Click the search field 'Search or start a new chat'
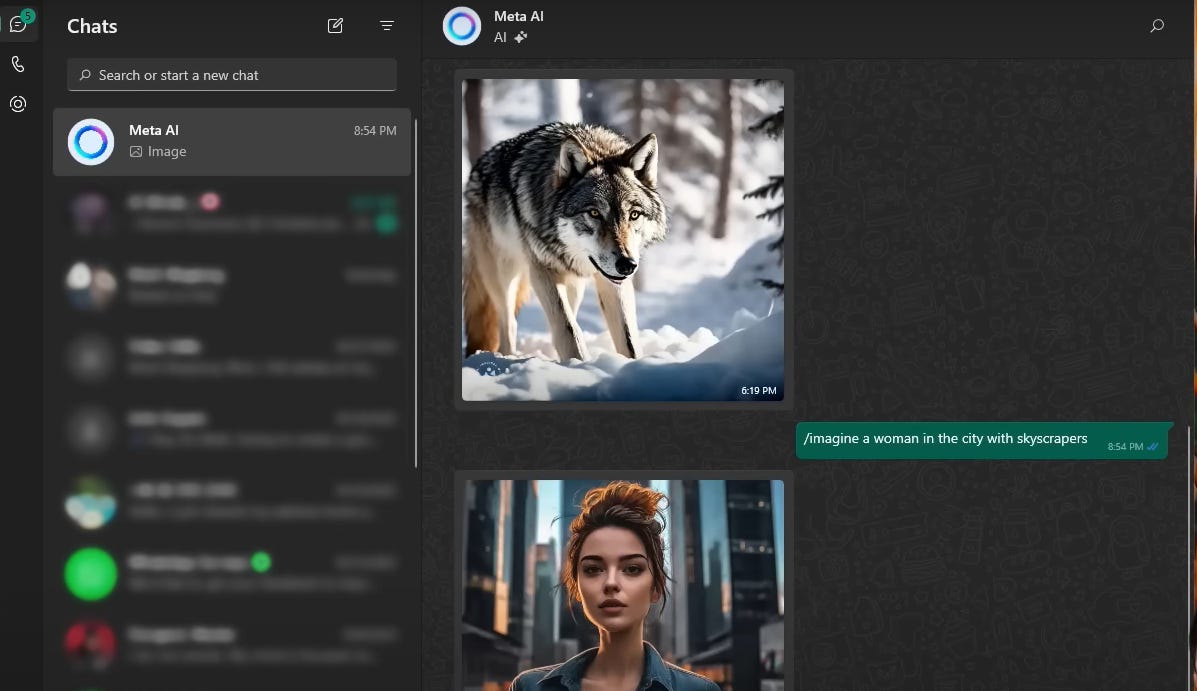 pyautogui.click(x=232, y=75)
